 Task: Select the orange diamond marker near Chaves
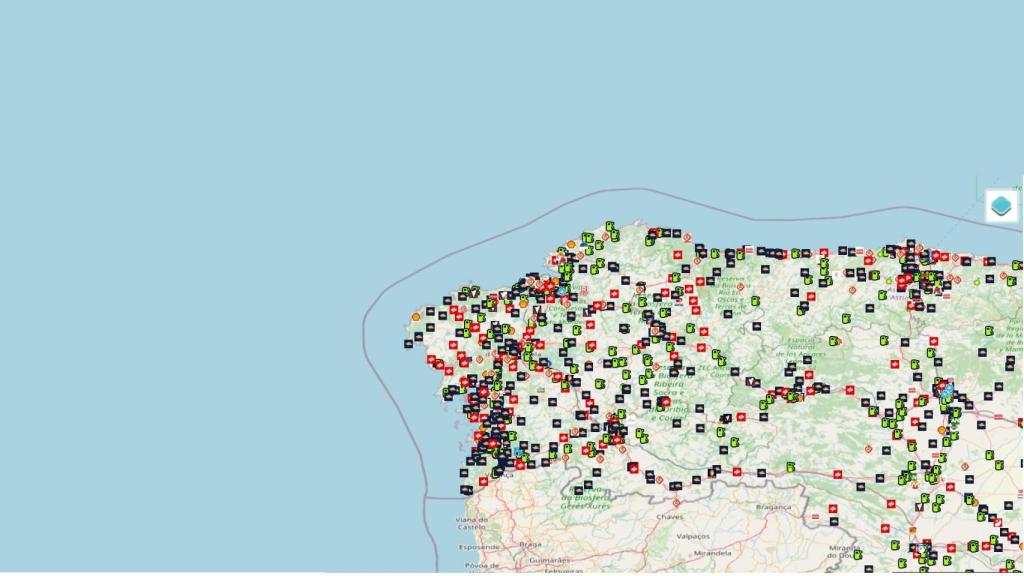(x=675, y=502)
